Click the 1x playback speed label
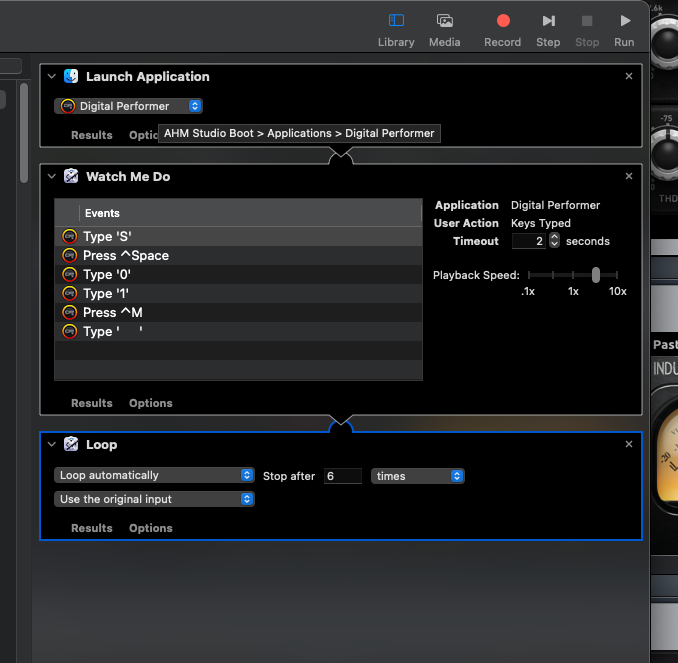The height and width of the screenshot is (663, 678). point(573,291)
